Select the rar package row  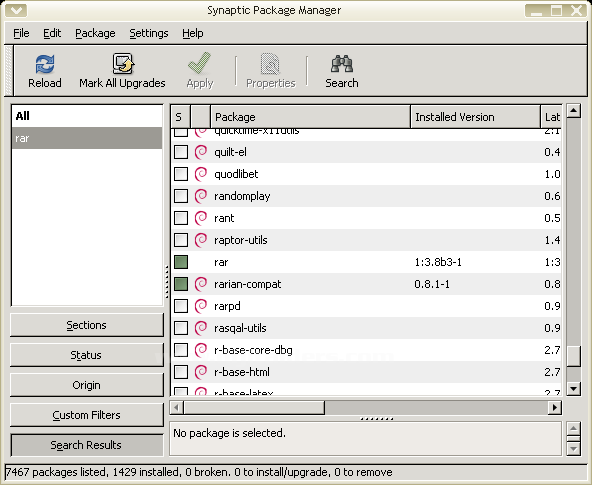[366, 262]
